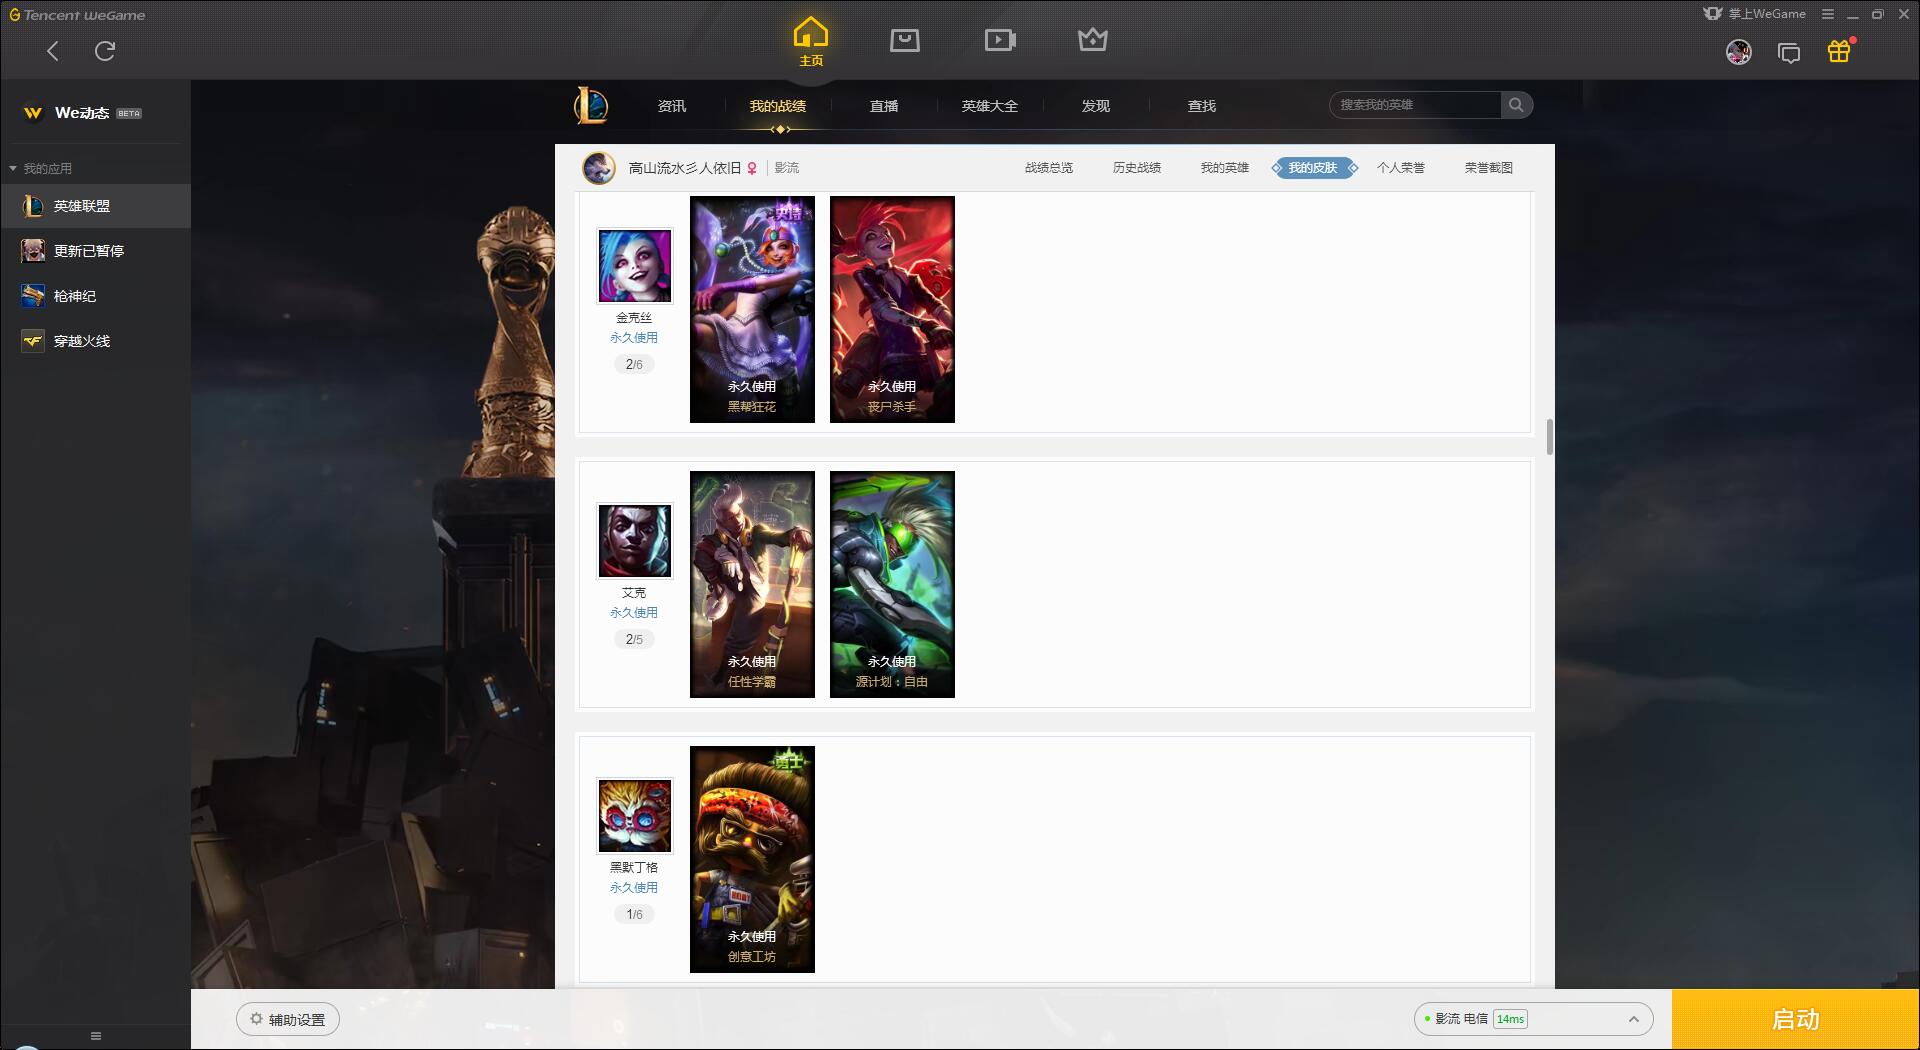Open the 源计划：自由 skin card
1920x1050 pixels.
coord(892,584)
